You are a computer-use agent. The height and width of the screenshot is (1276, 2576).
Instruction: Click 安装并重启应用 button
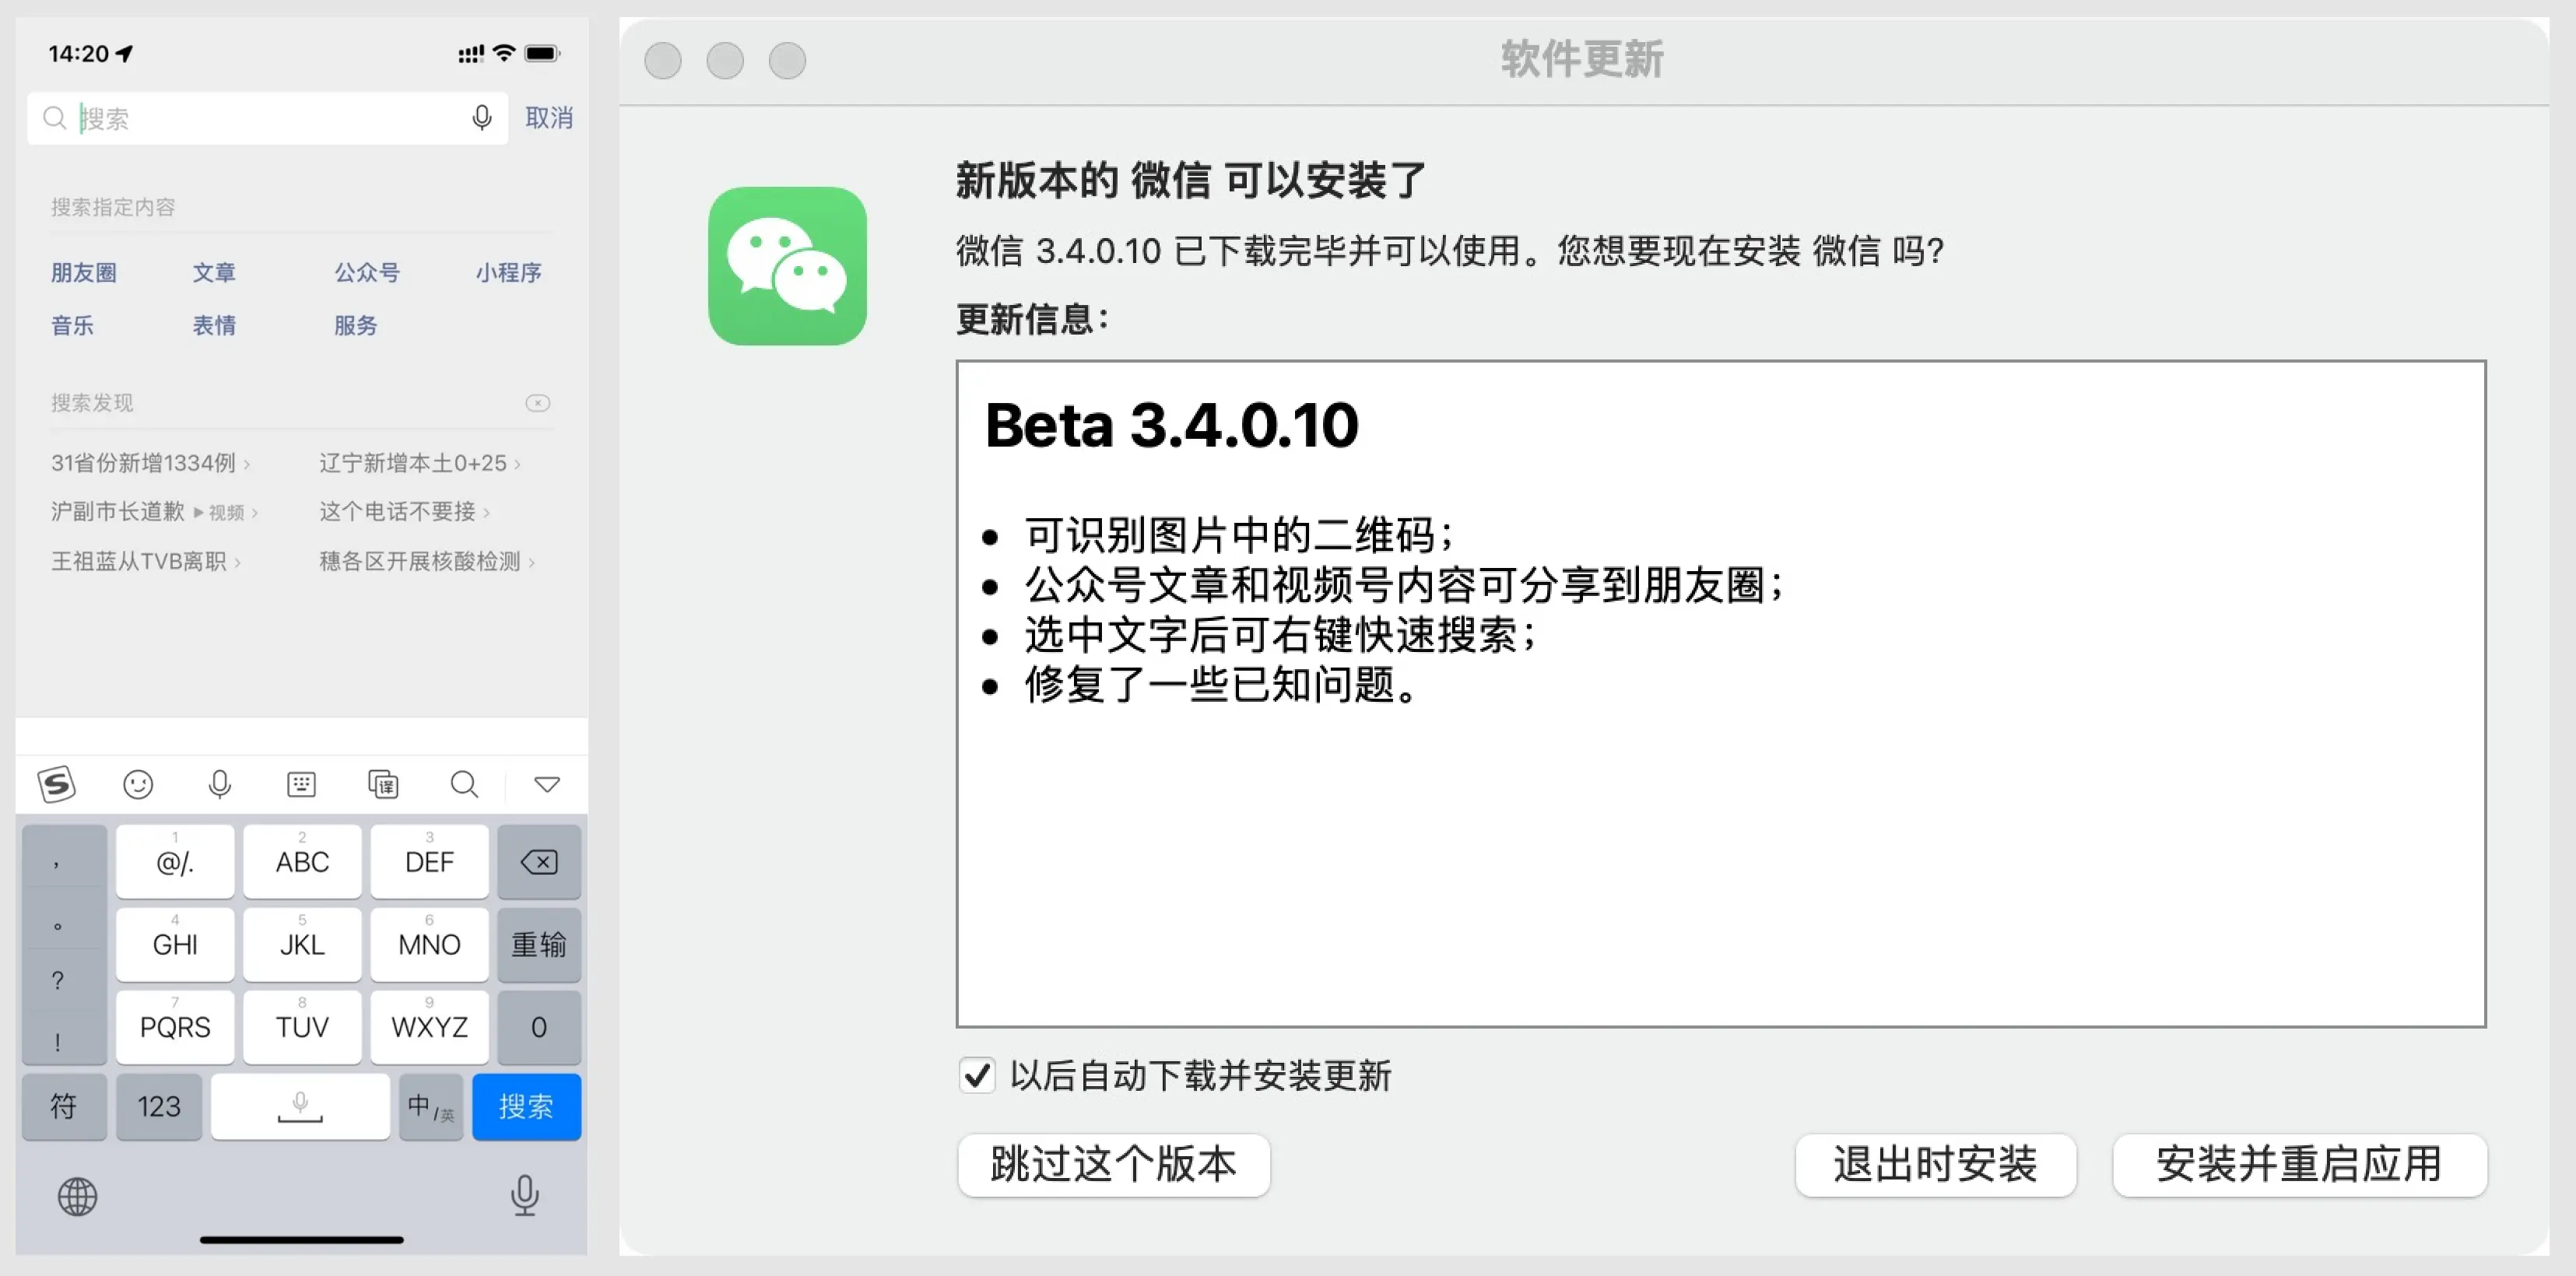pyautogui.click(x=2299, y=1165)
